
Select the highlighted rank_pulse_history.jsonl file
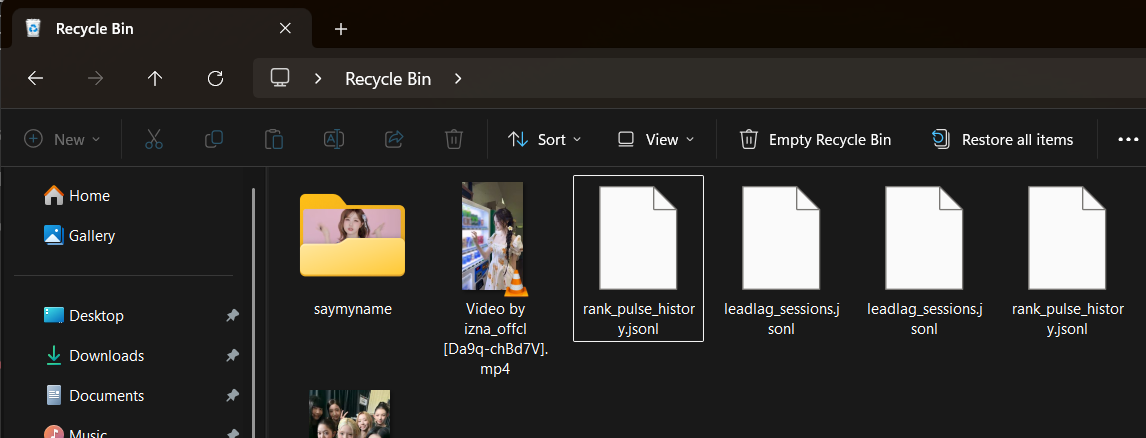(639, 258)
